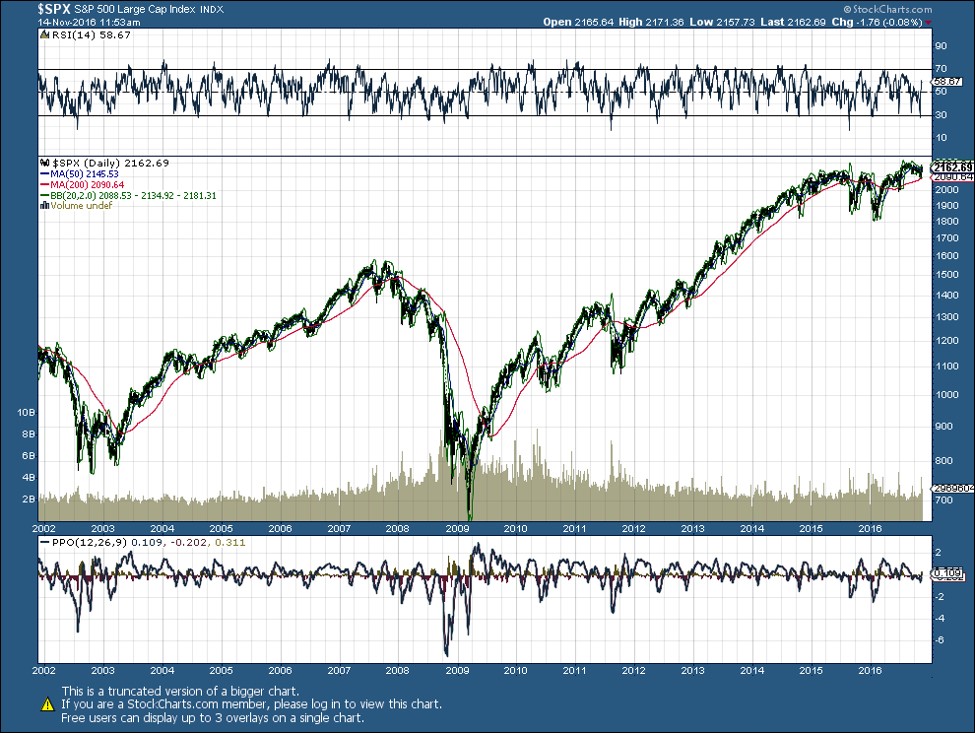Image resolution: width=975 pixels, height=733 pixels.
Task: Click the 10B label on volume axis
Action: (x=26, y=413)
